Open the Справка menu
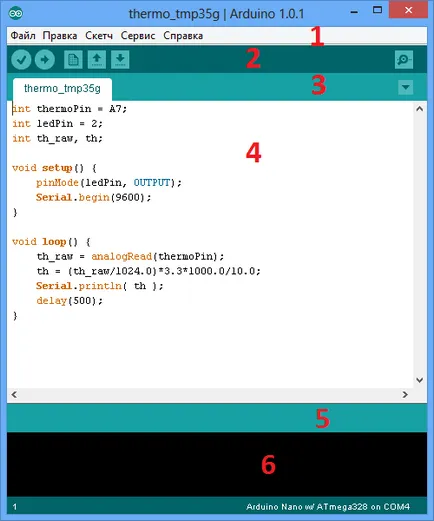This screenshot has width=434, height=521. coord(183,36)
